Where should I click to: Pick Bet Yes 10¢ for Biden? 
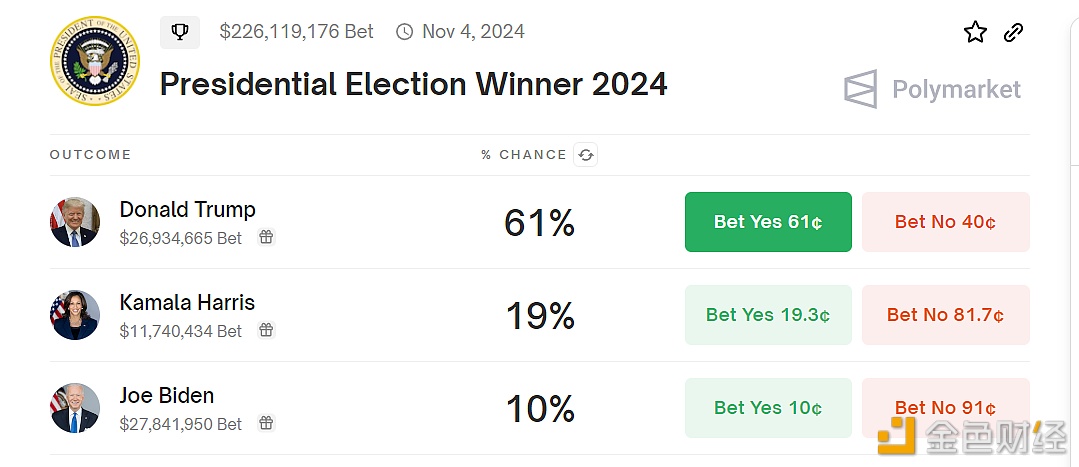768,408
